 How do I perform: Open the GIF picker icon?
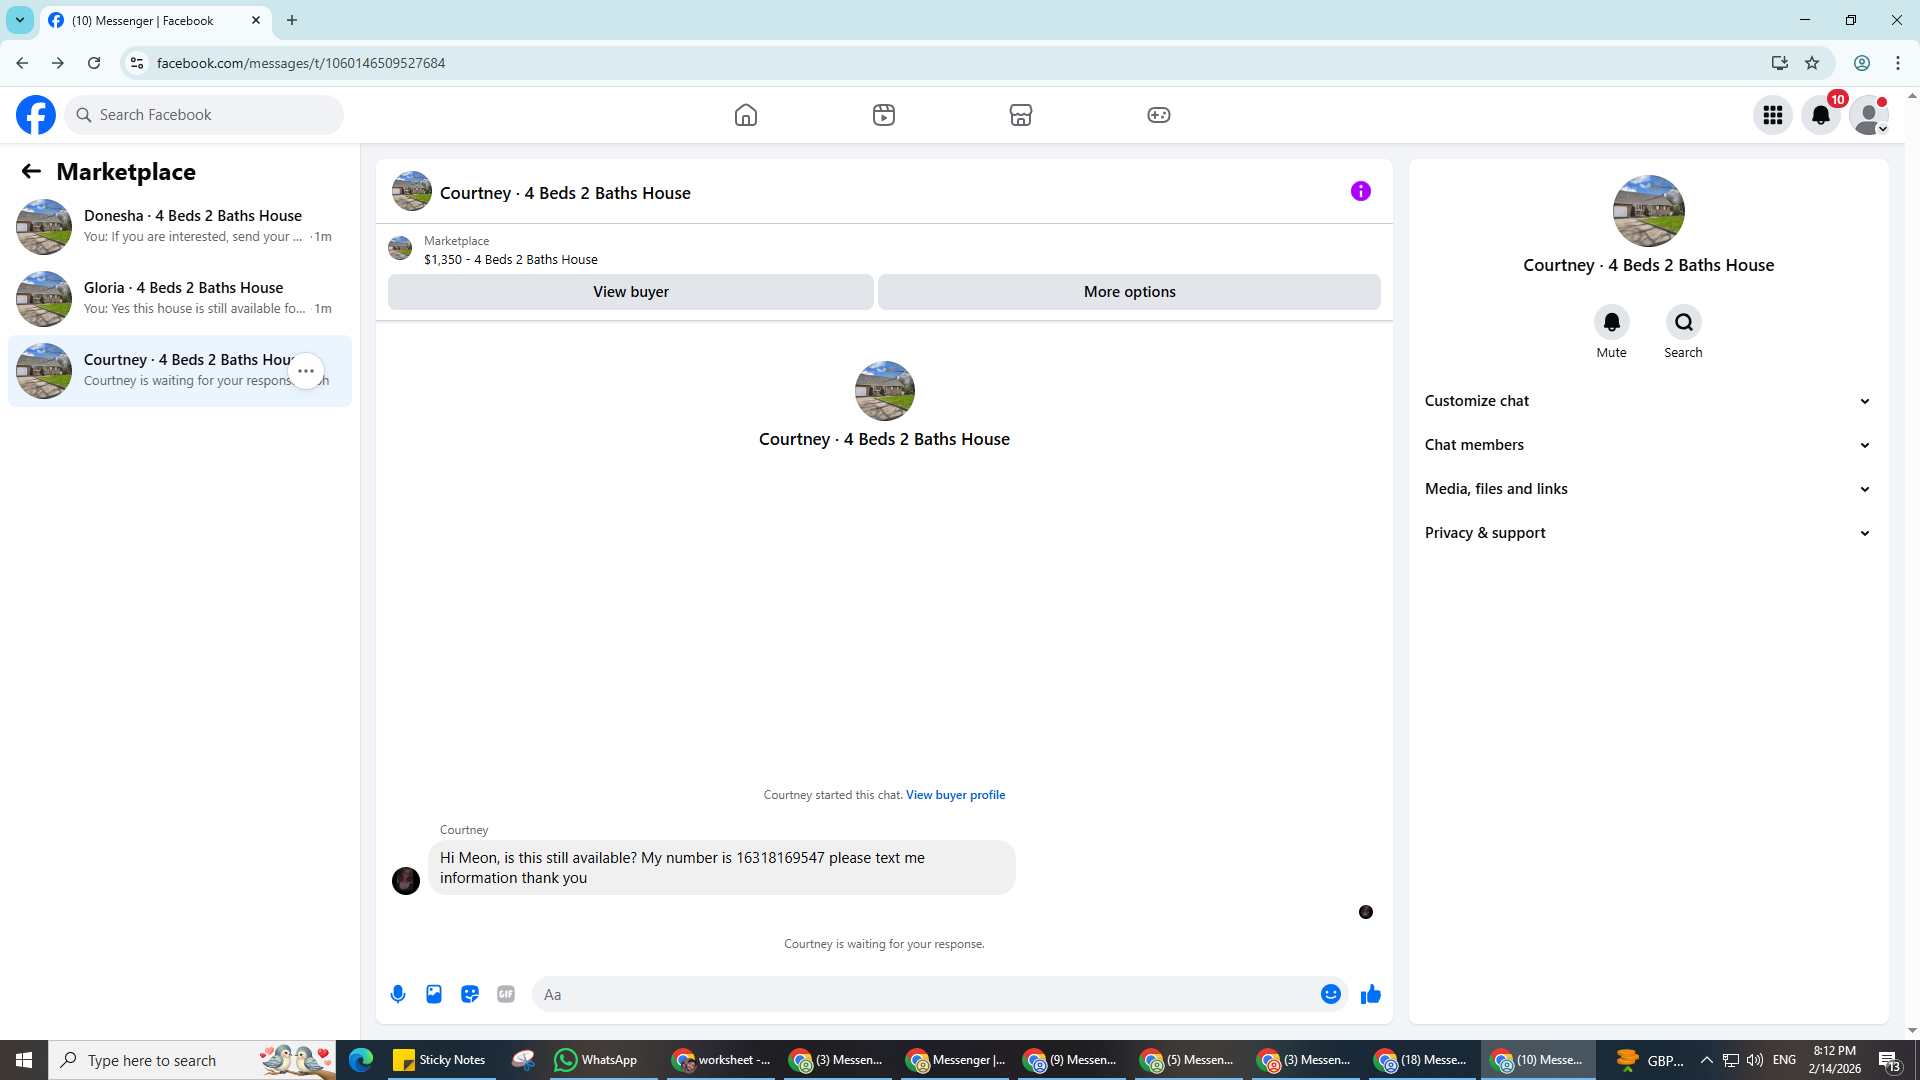(506, 994)
